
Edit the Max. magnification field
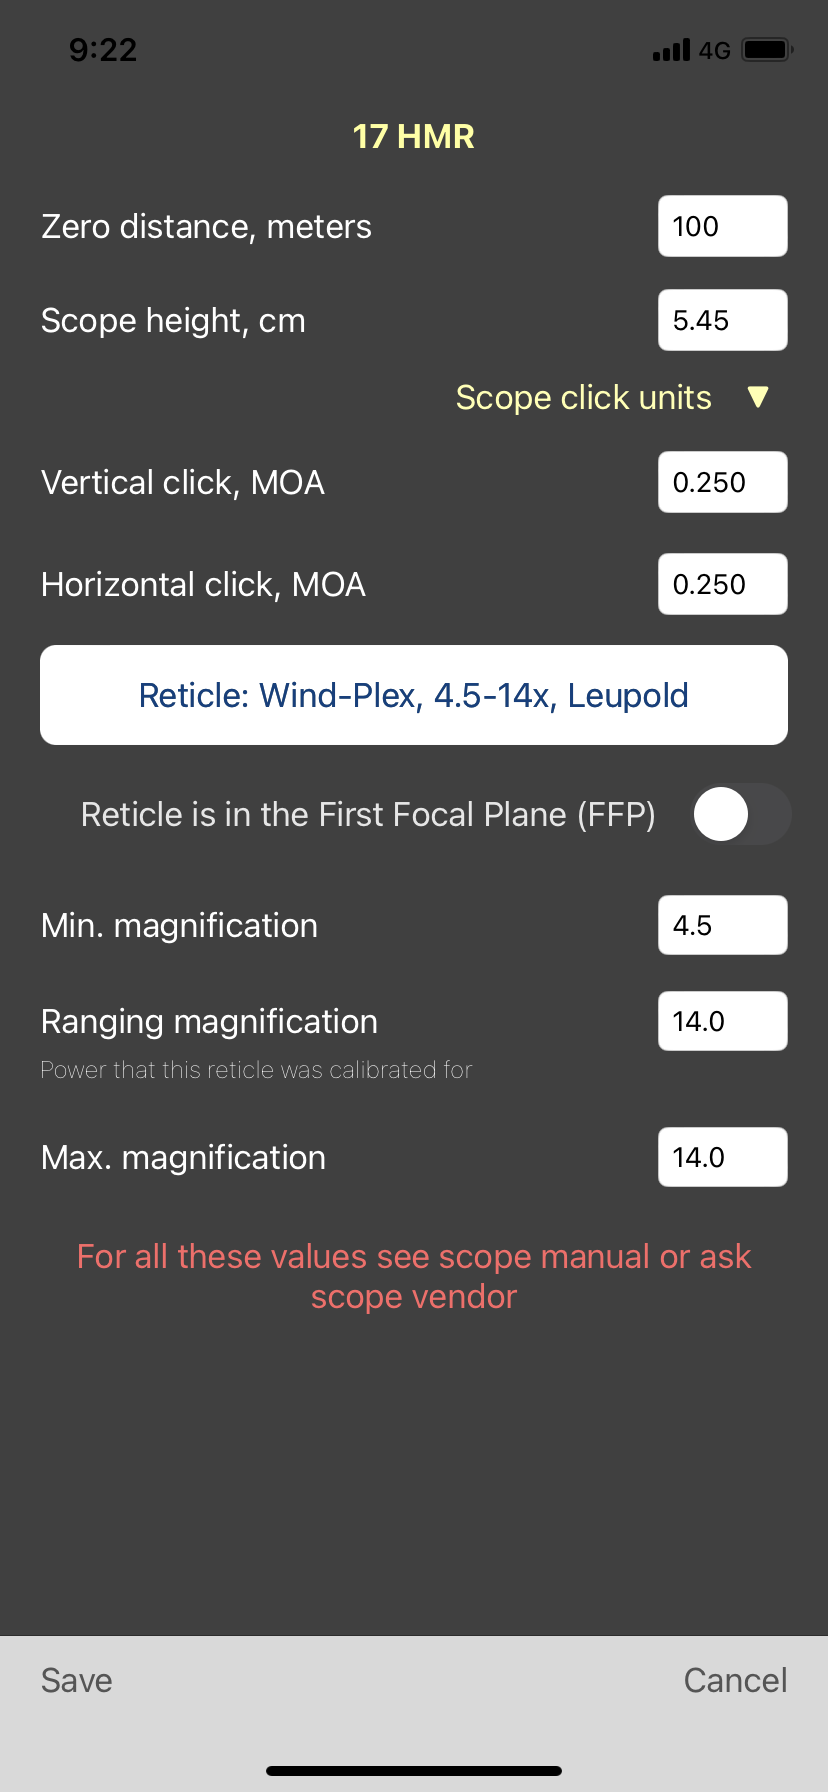click(723, 1157)
